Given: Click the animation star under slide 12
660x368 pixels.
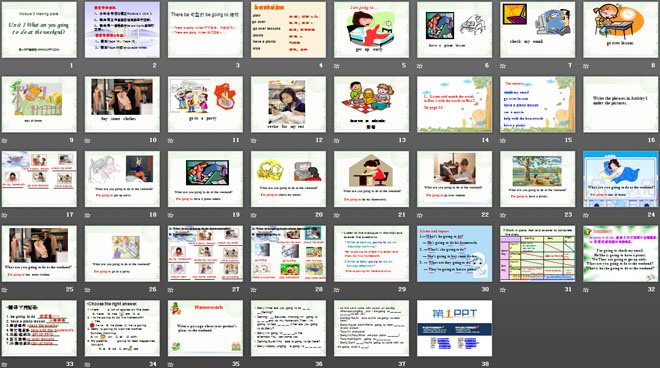Looking at the screenshot, I should pyautogui.click(x=253, y=141).
